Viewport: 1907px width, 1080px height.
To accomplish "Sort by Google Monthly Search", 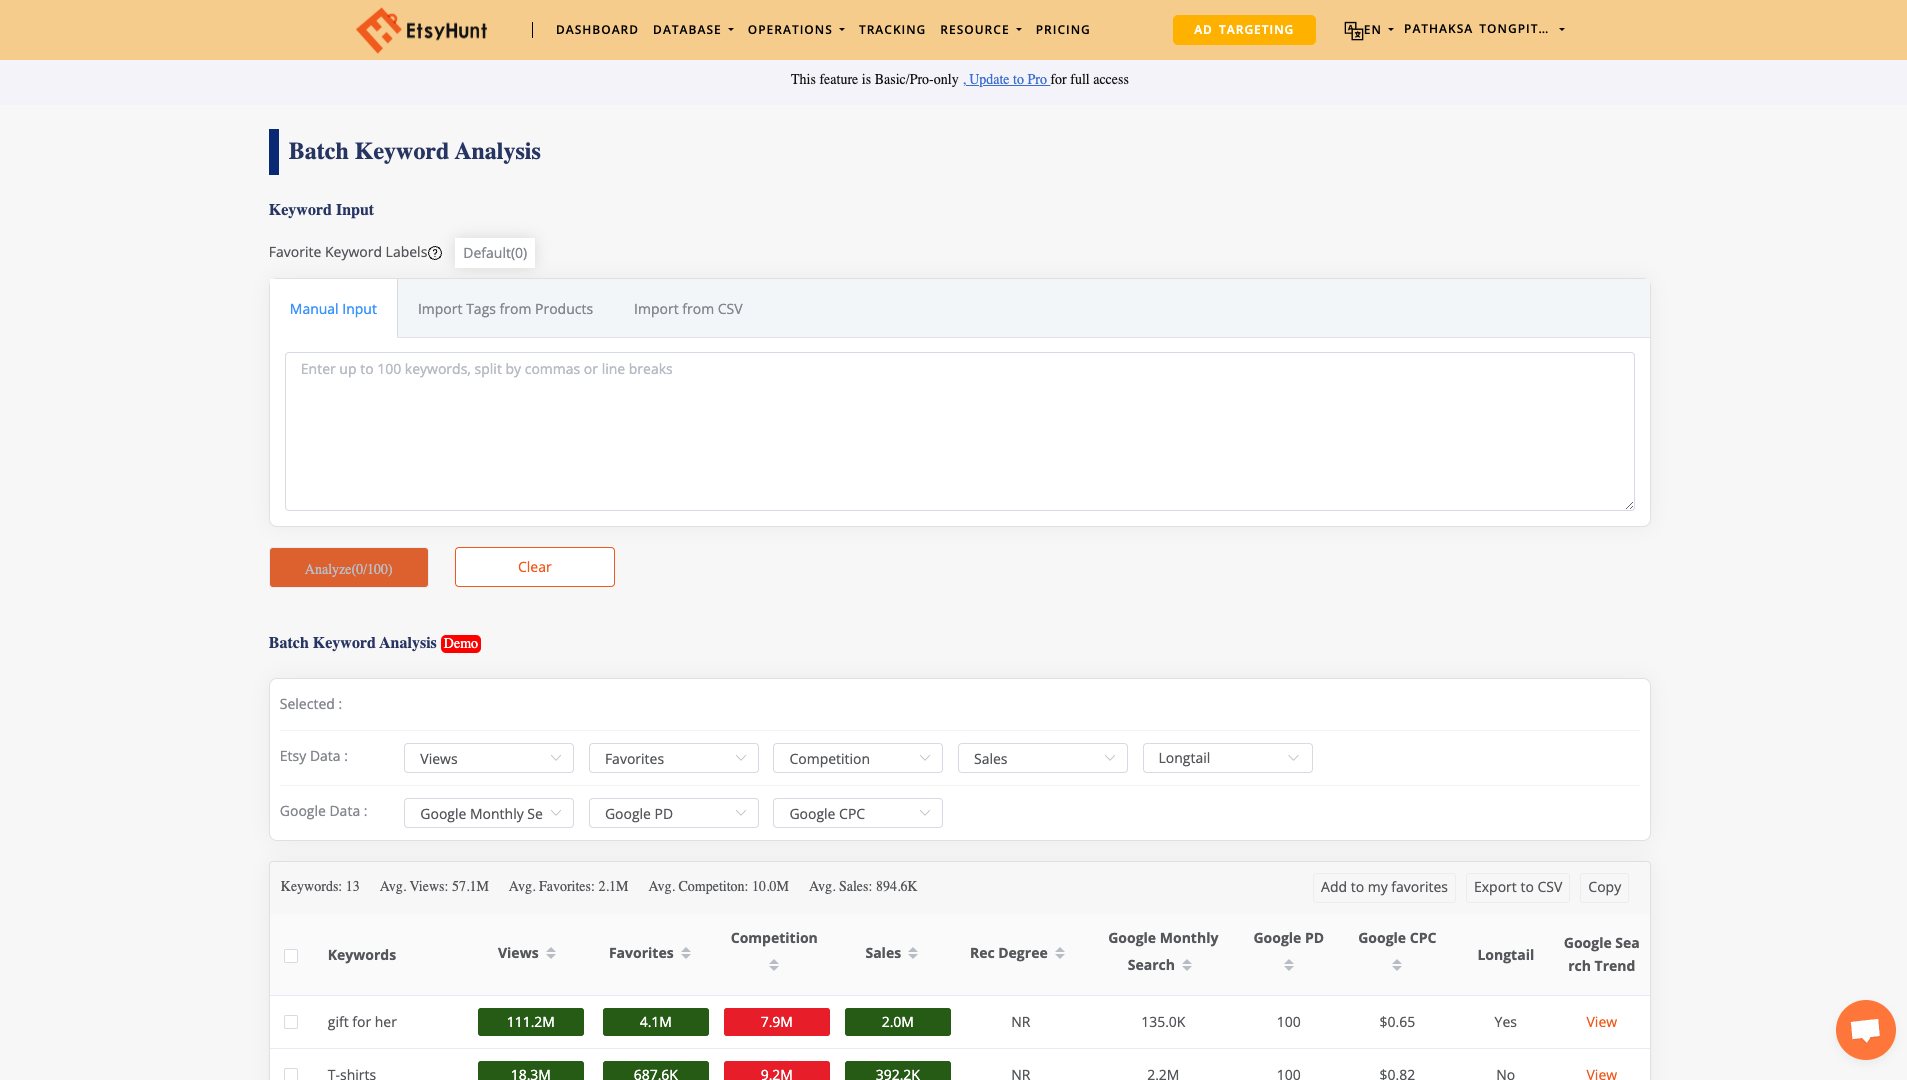I will click(x=1188, y=964).
